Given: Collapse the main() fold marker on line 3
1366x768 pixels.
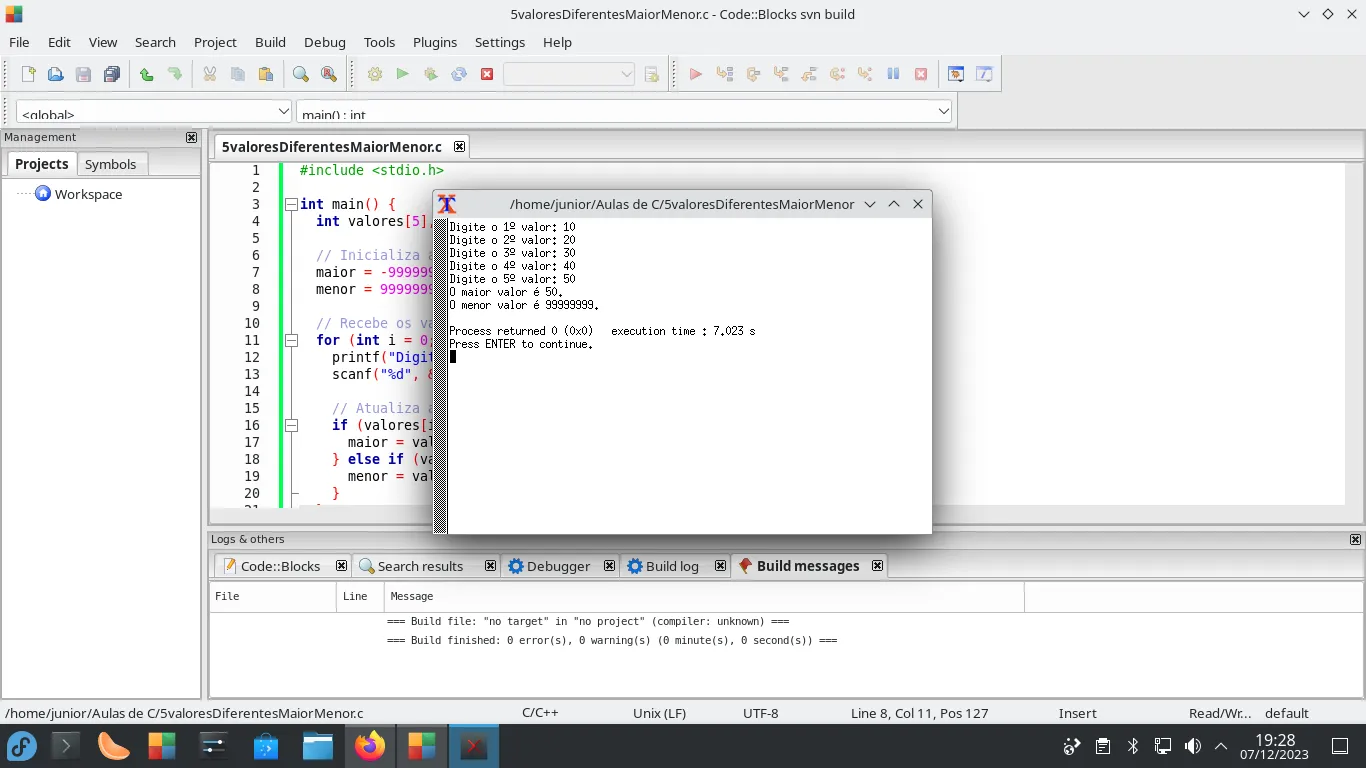Looking at the screenshot, I should click(x=291, y=204).
